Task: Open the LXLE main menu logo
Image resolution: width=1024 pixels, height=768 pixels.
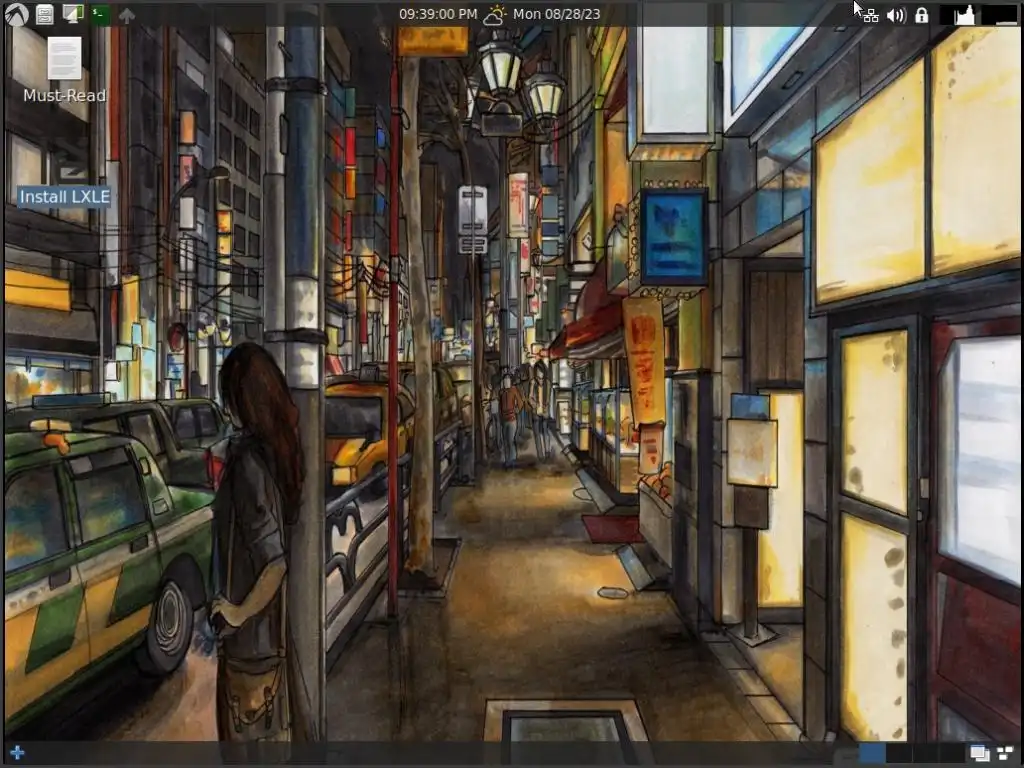Action: point(16,14)
